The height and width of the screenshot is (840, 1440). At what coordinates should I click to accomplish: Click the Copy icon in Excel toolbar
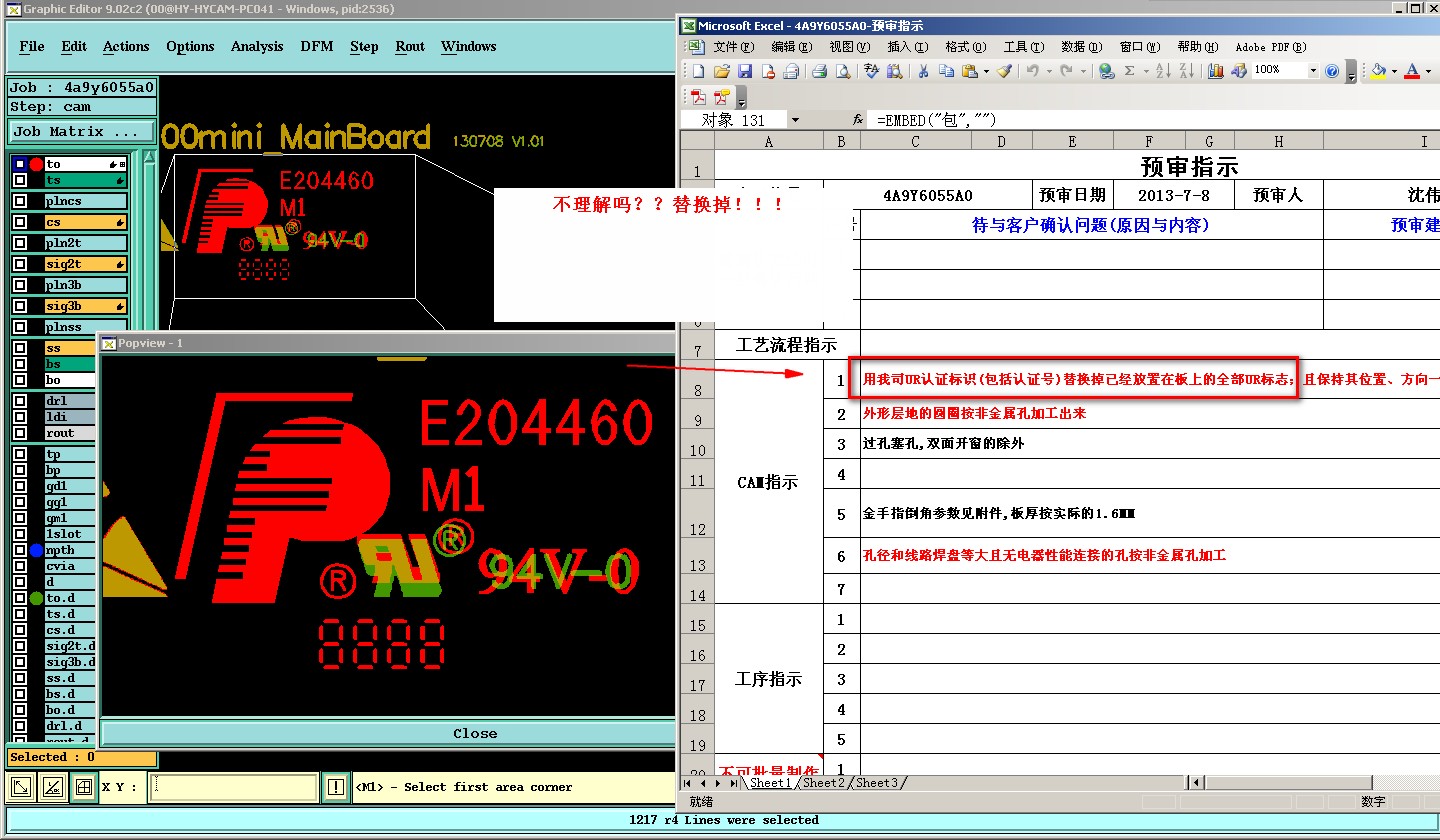coord(946,71)
